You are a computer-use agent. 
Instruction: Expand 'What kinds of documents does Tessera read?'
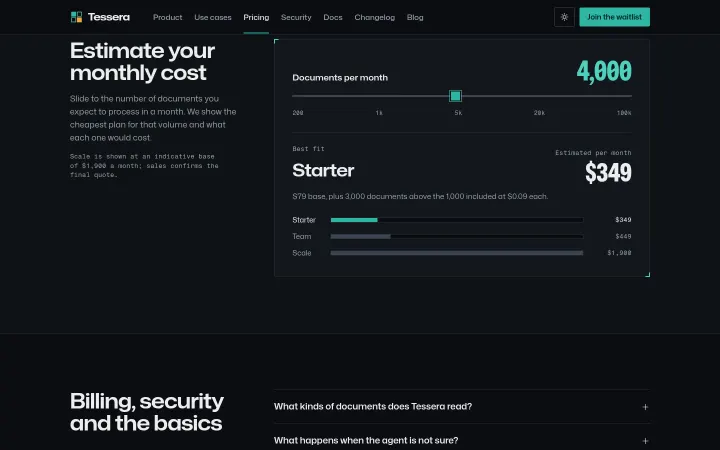point(461,406)
